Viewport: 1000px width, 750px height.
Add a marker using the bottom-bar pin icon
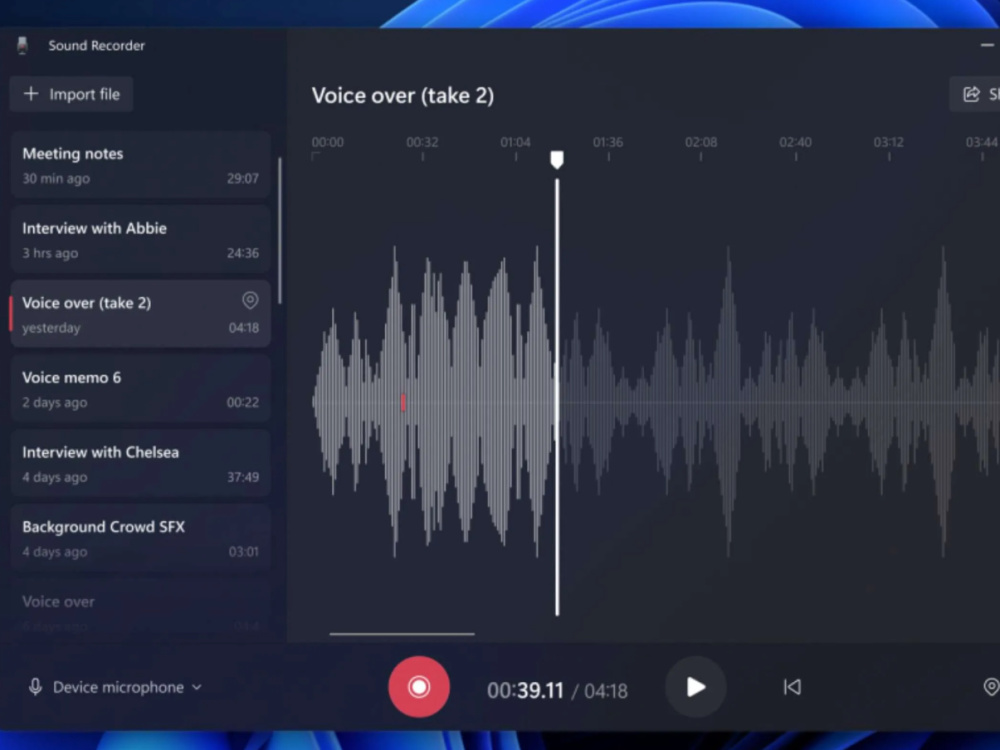[990, 687]
